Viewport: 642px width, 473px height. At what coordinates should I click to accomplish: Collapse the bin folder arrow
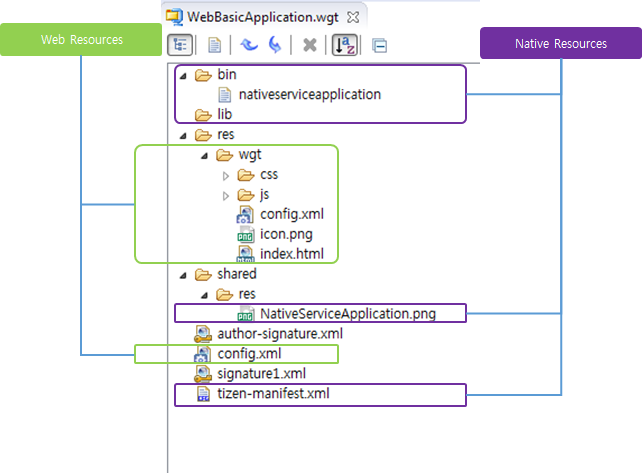tap(182, 75)
